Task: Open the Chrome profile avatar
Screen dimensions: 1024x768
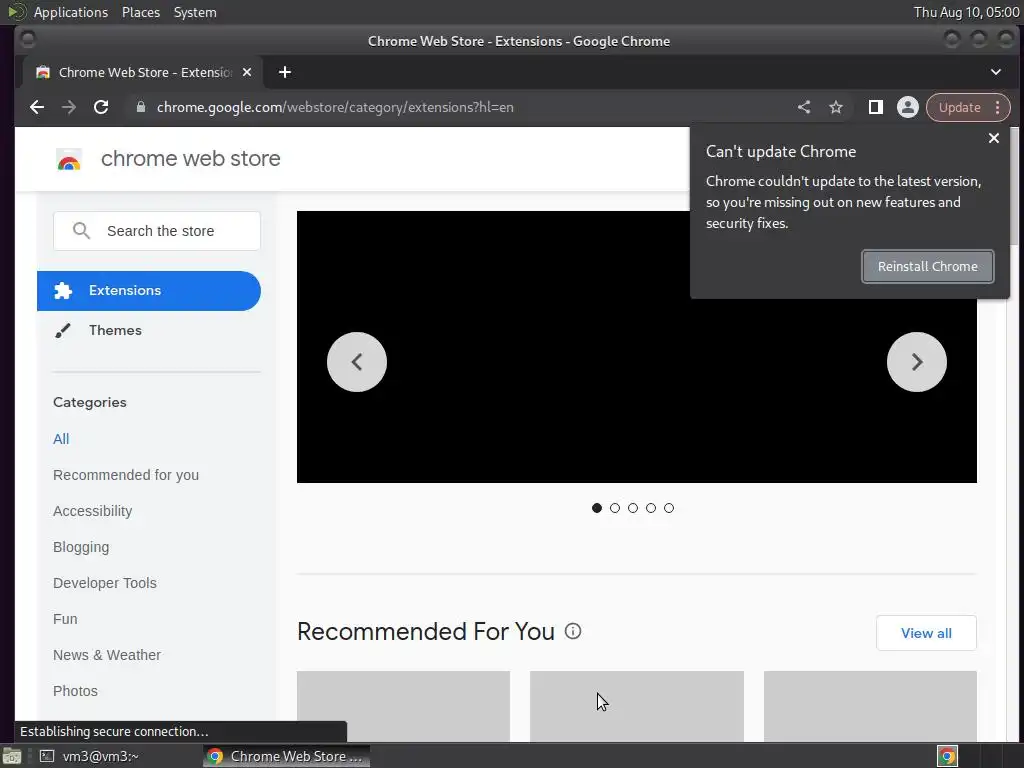Action: 907,107
